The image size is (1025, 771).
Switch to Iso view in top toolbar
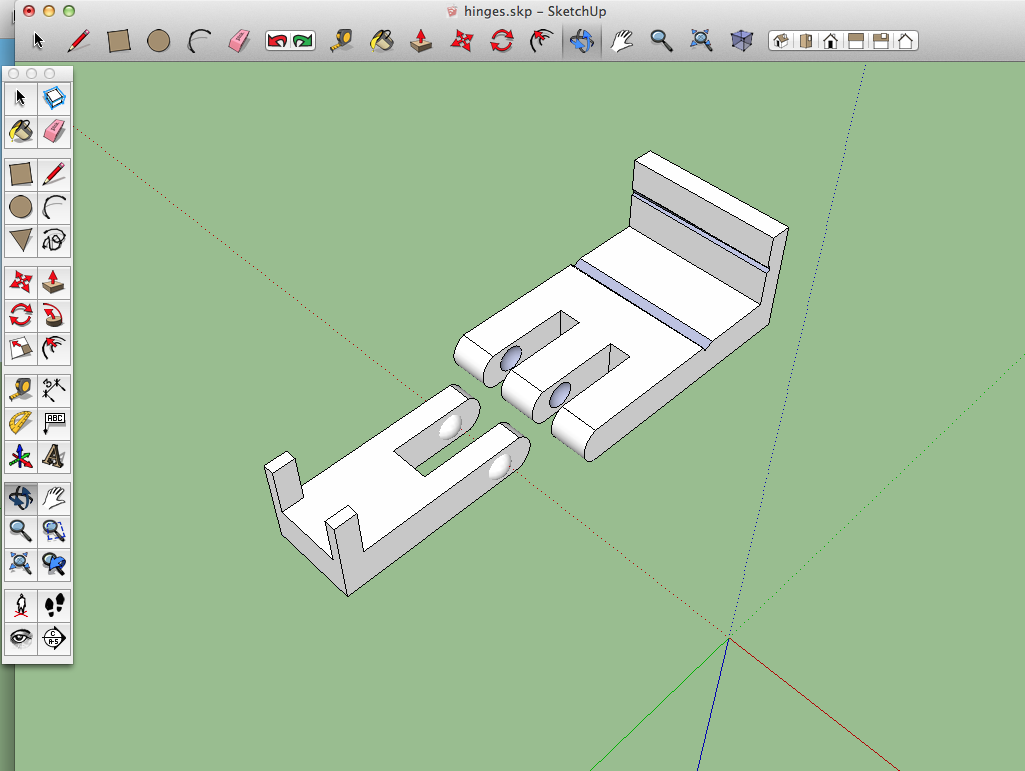(781, 41)
